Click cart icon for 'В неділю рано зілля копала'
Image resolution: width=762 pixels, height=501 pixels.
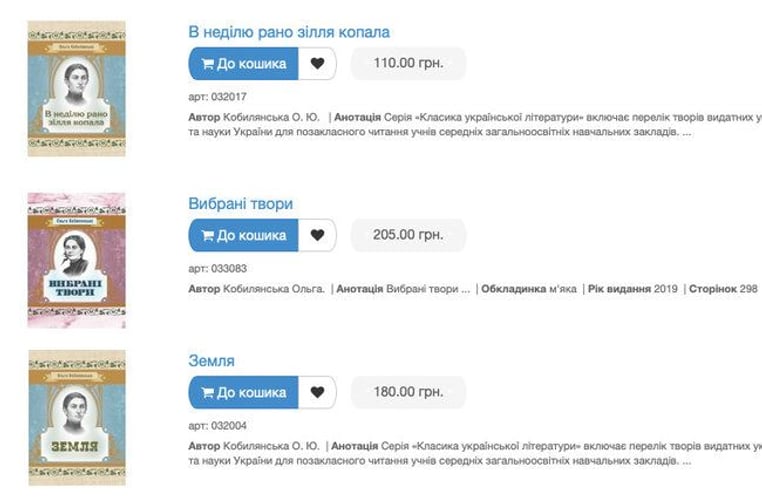click(208, 64)
